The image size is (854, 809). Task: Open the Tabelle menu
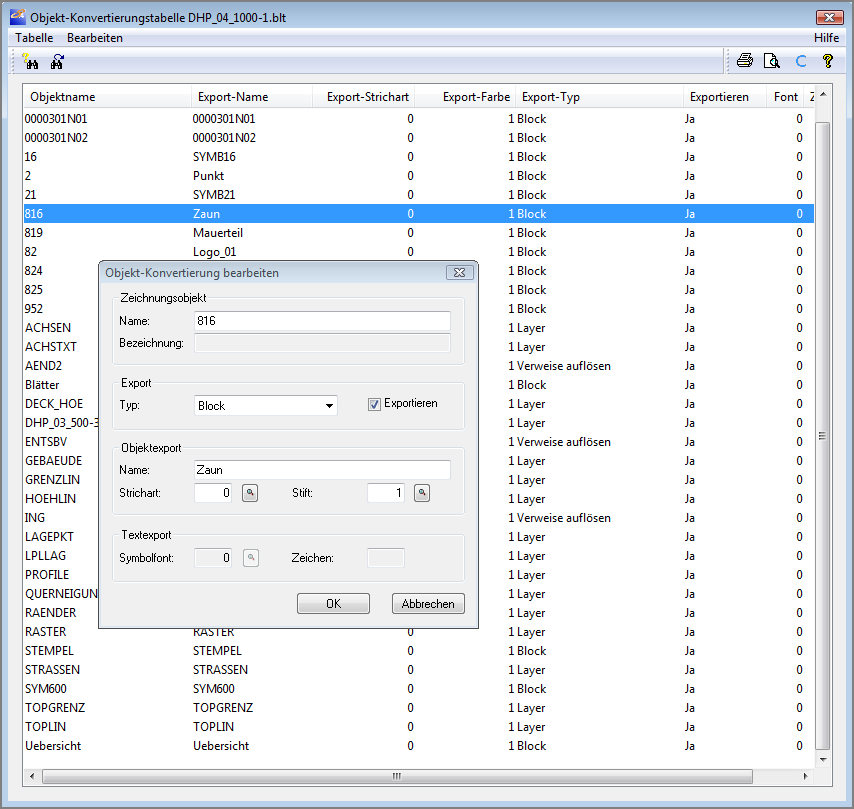(x=34, y=38)
